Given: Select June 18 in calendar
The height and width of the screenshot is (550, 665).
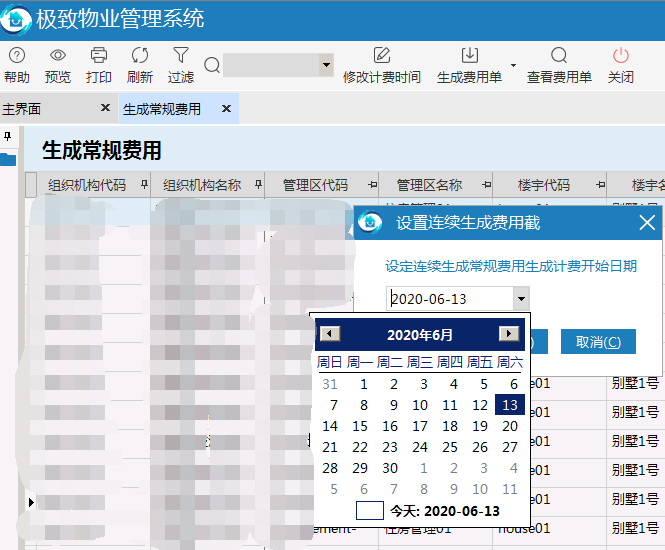Looking at the screenshot, I should [x=450, y=426].
